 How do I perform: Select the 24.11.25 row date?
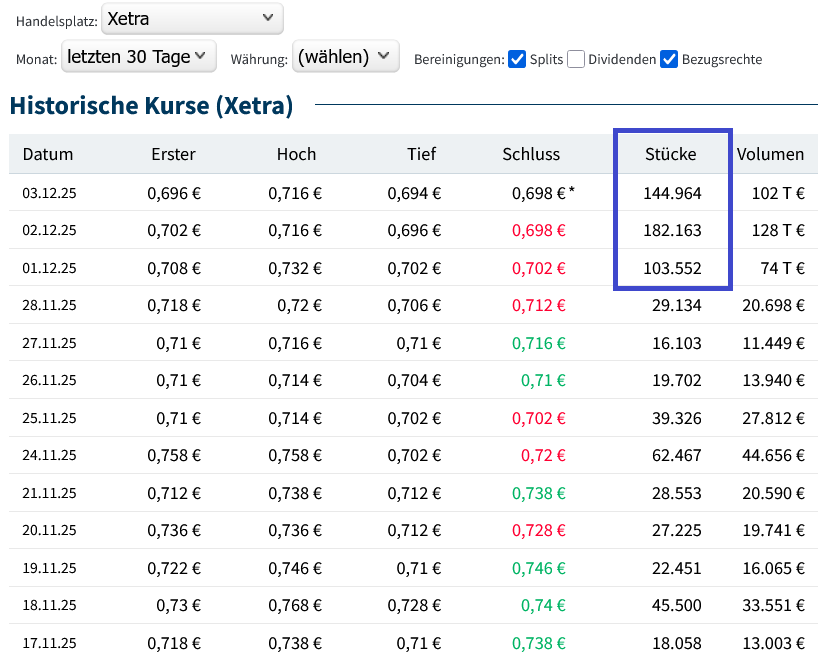tap(49, 455)
